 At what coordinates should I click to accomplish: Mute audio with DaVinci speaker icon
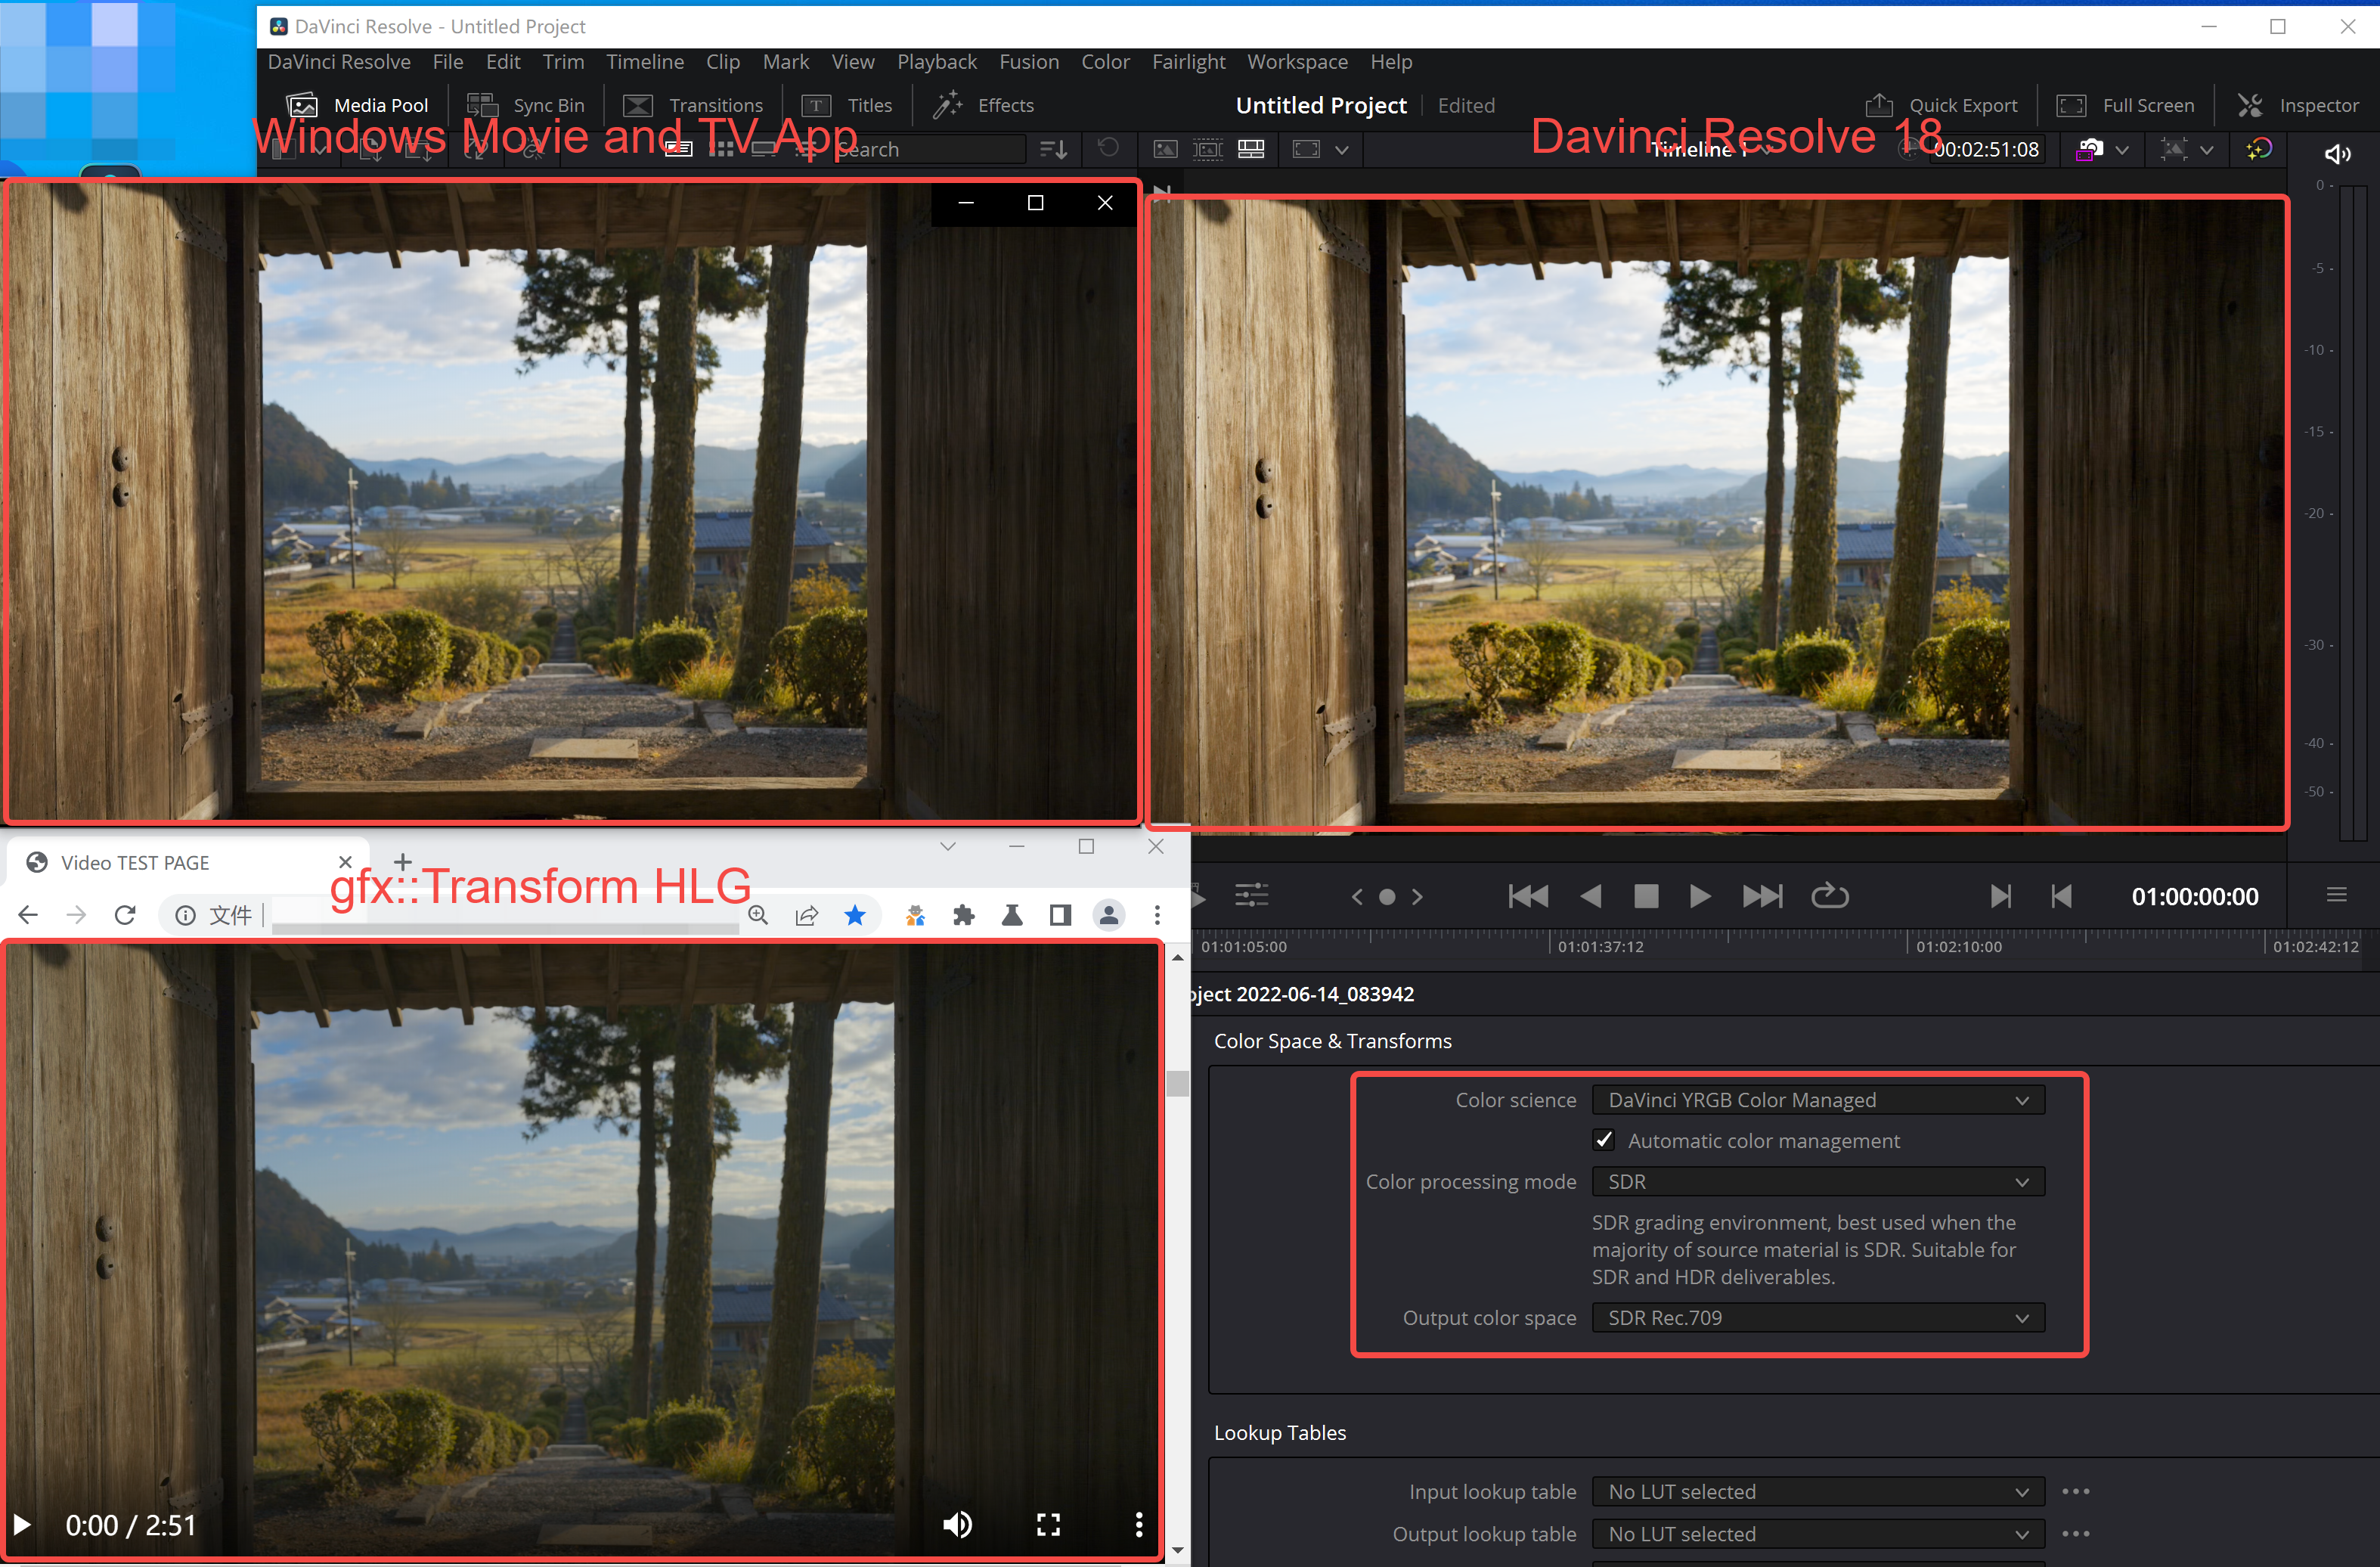click(2337, 154)
